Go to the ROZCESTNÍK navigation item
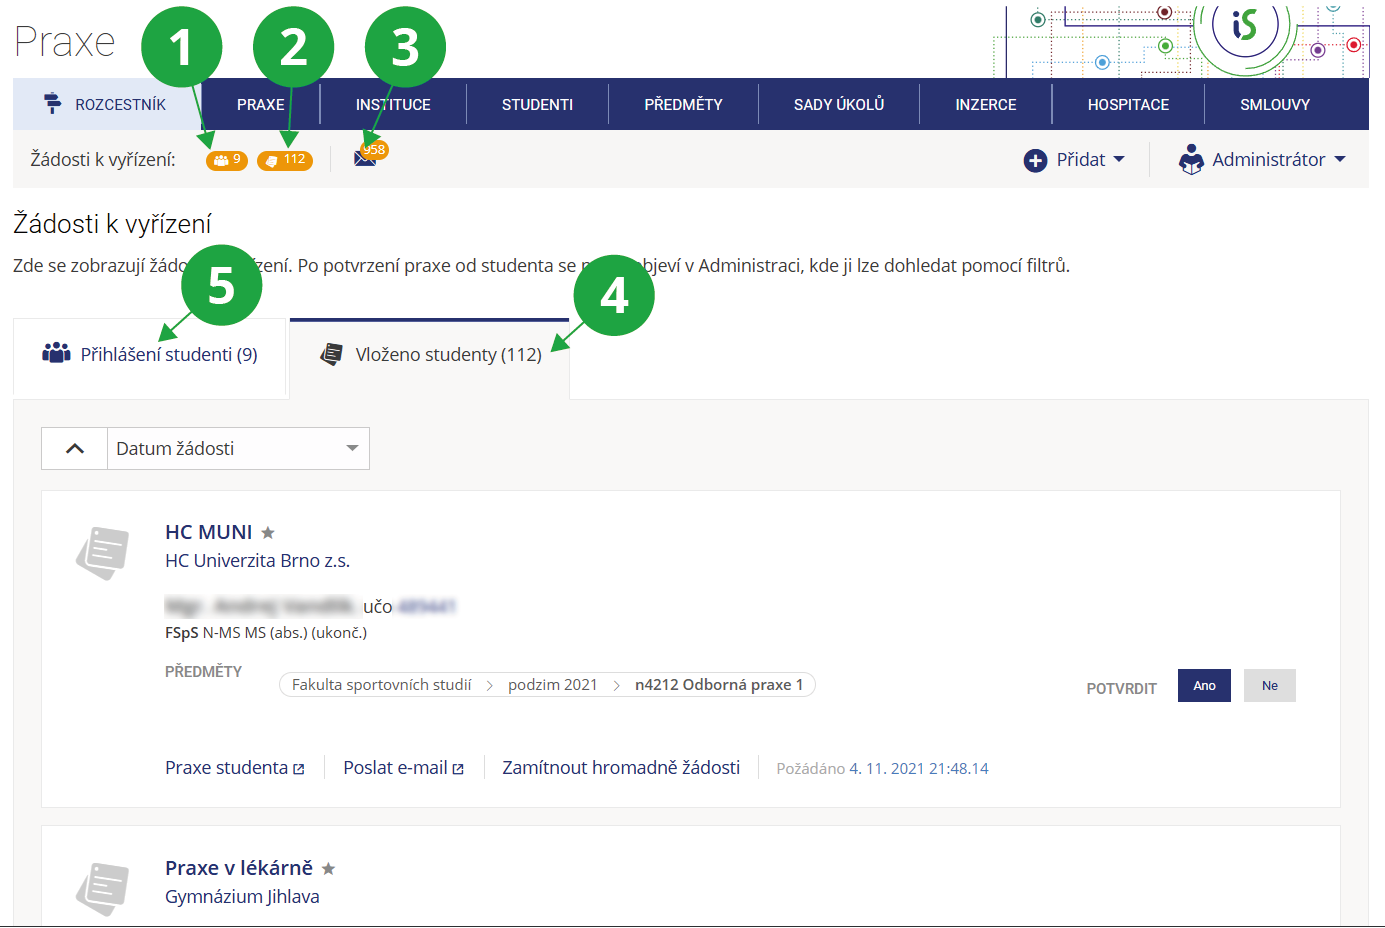Screen dimensions: 1385x928 [107, 105]
